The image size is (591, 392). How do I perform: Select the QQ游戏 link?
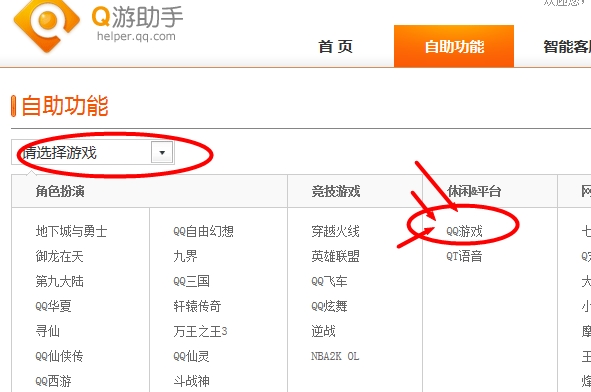pos(464,231)
